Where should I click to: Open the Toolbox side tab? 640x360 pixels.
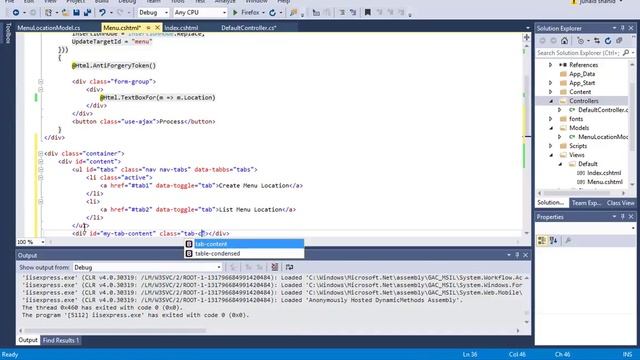[8, 33]
